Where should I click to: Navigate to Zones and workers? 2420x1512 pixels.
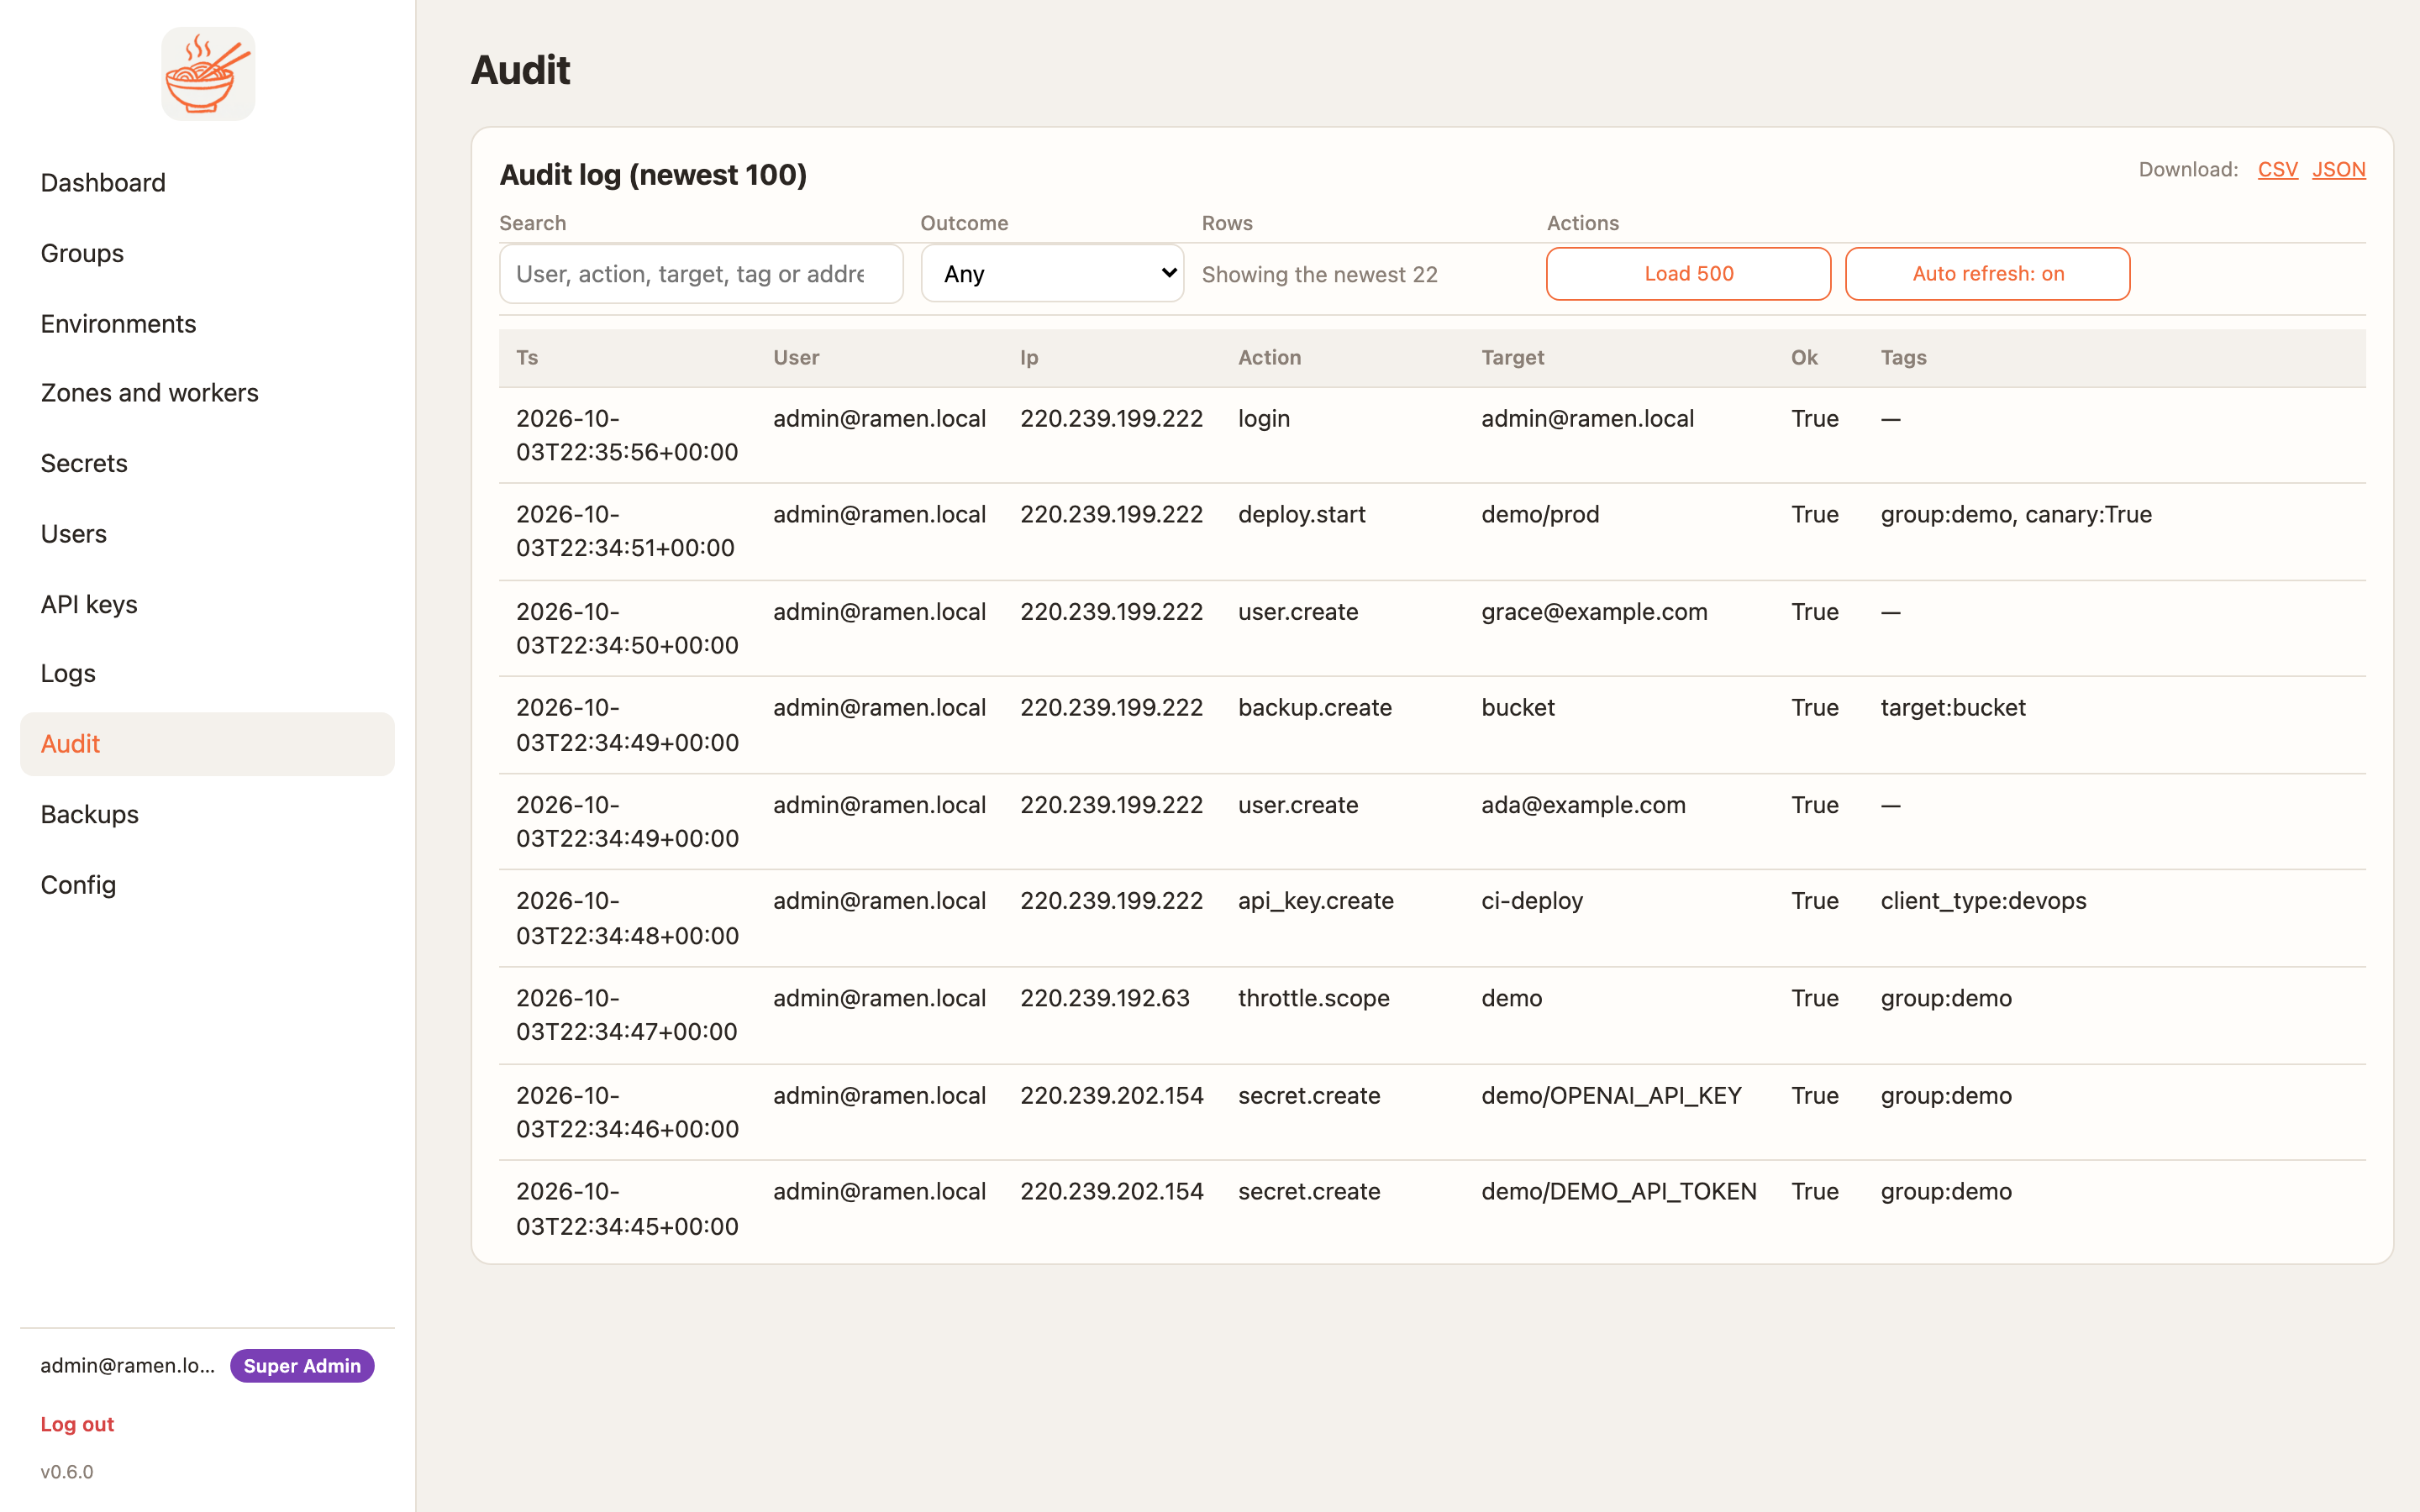(149, 393)
